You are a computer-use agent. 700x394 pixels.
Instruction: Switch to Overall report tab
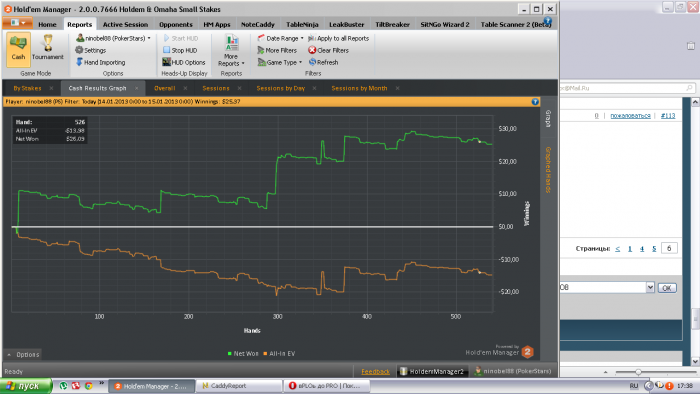(165, 88)
